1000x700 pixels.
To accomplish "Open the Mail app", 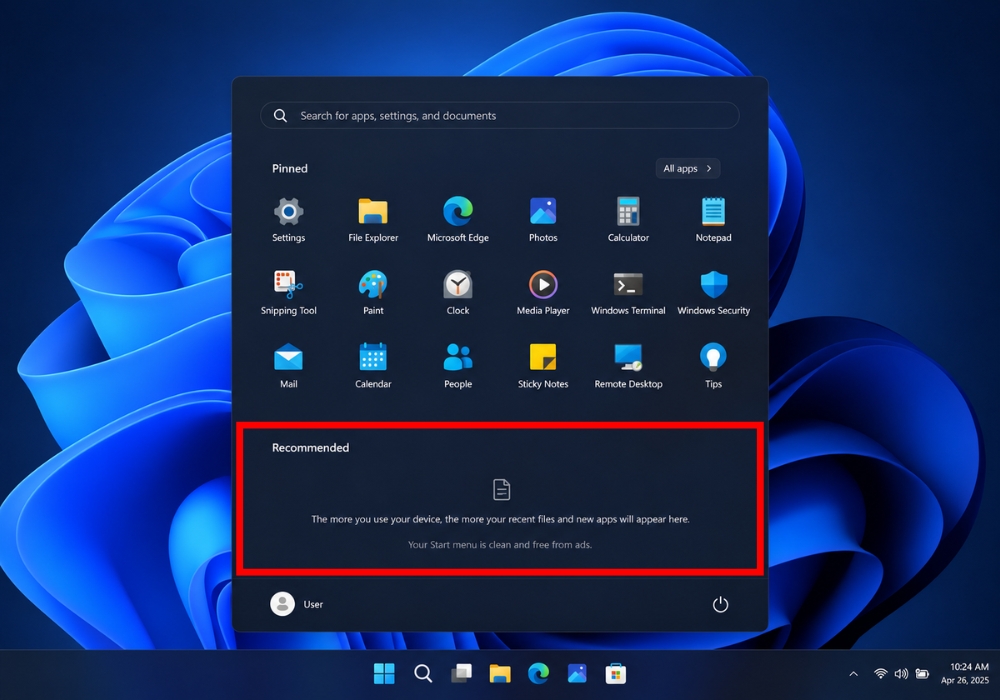I will pos(288,366).
